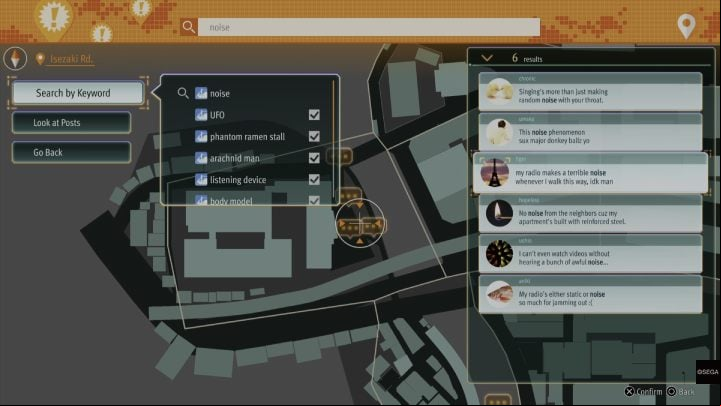
Task: Click the avatar on the "noise phenomenon" post
Action: (499, 132)
